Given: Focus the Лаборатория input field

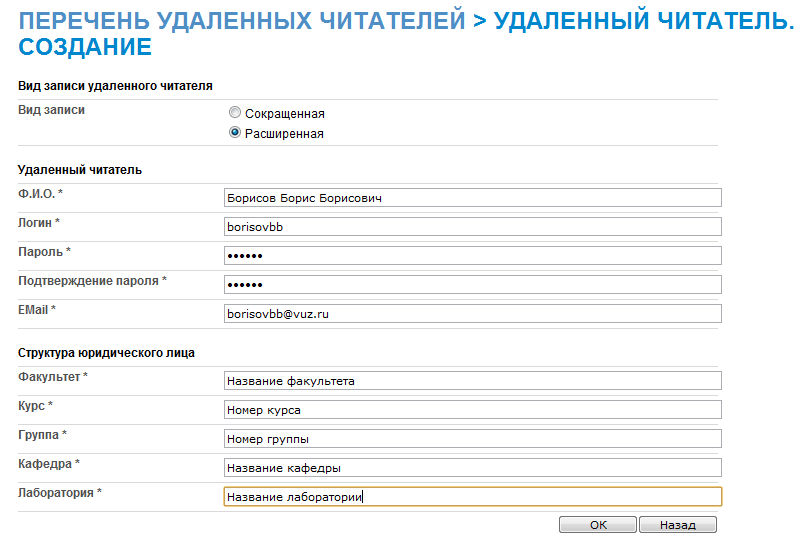Looking at the screenshot, I should point(473,496).
